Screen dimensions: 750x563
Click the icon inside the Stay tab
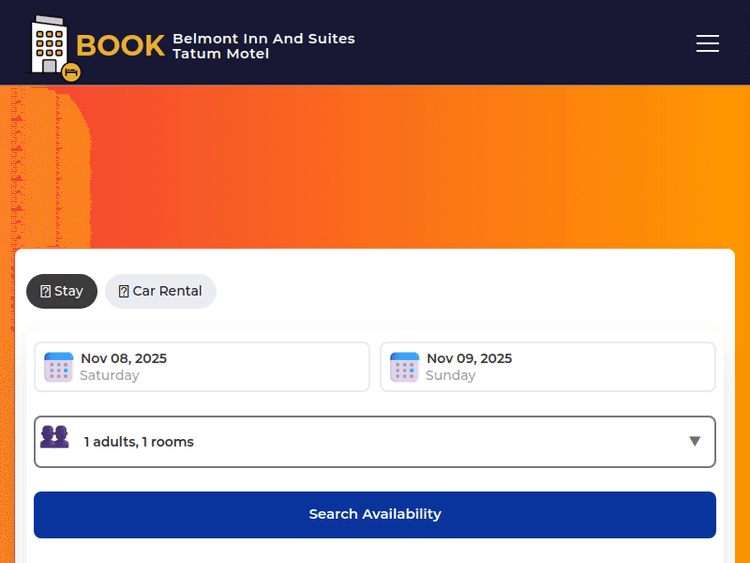(45, 292)
